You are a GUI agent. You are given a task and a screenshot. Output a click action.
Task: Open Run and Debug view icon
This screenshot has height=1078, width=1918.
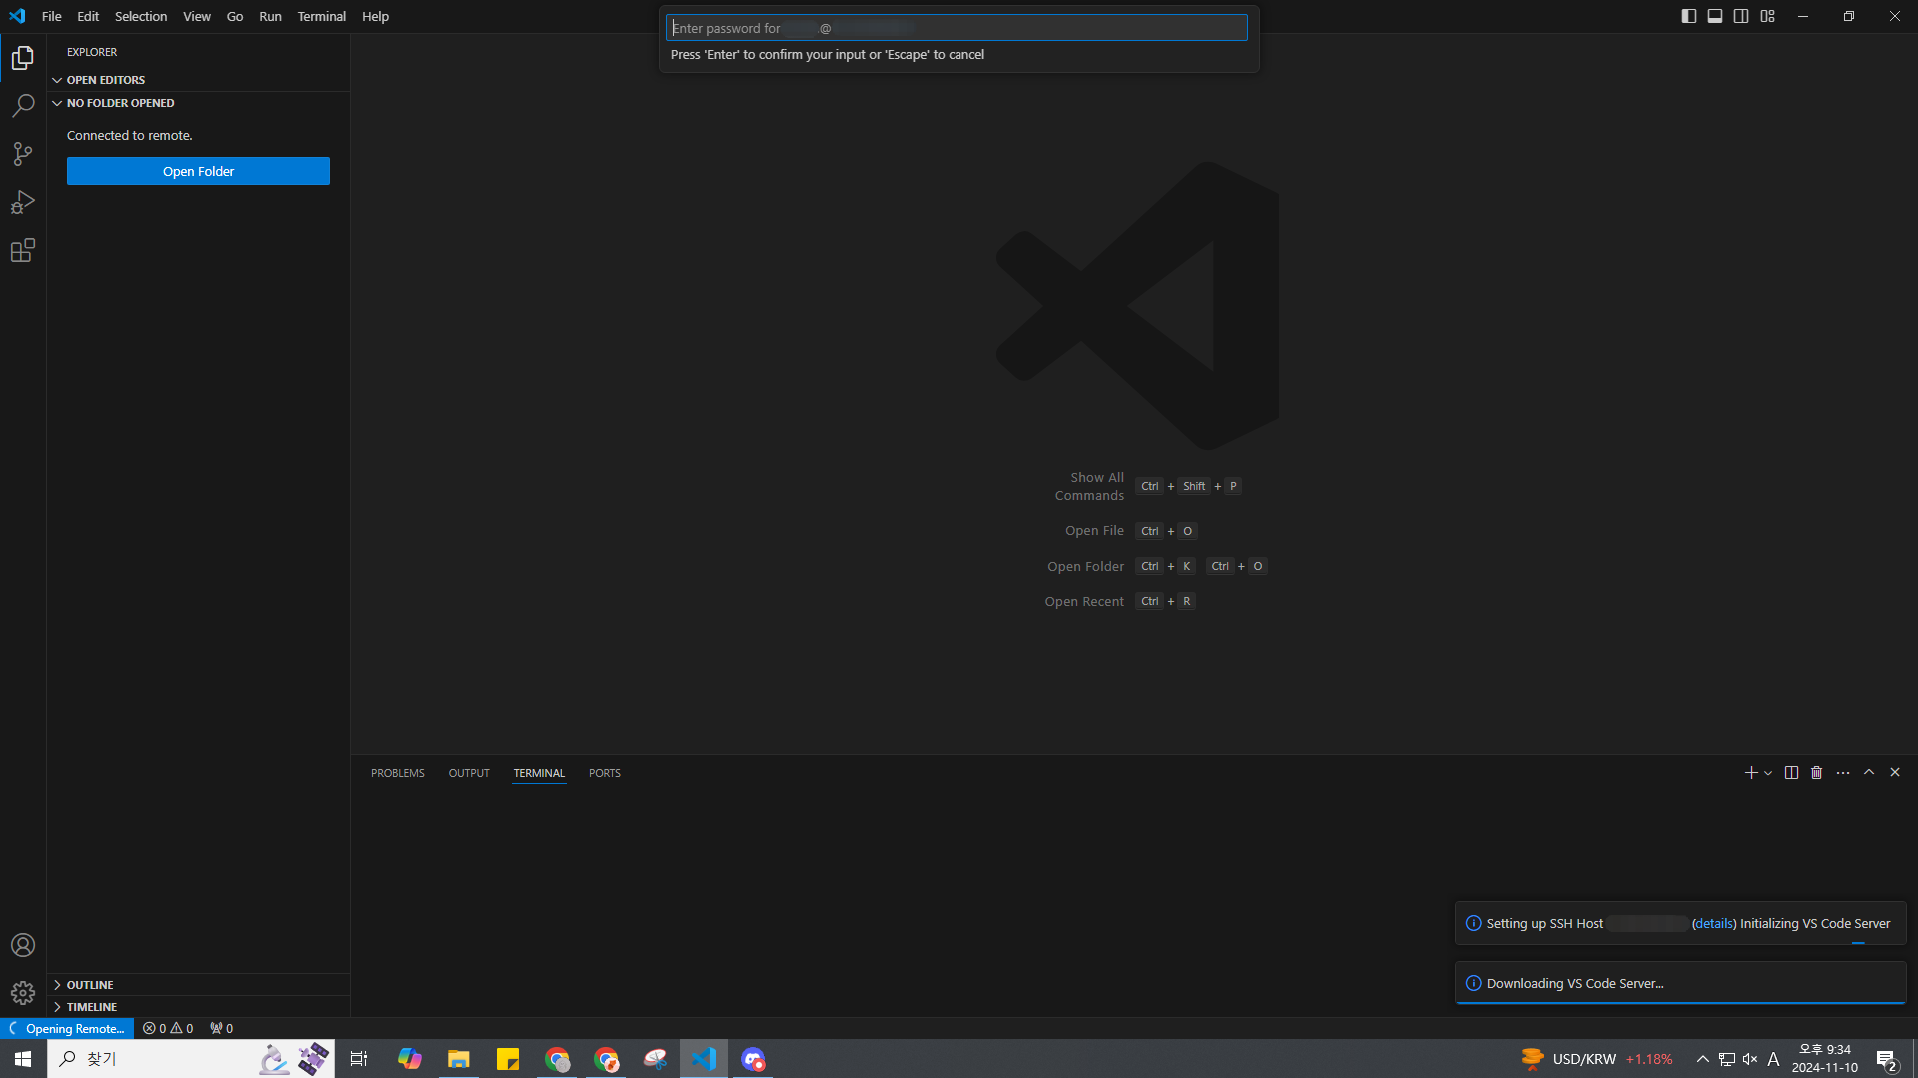[x=23, y=202]
